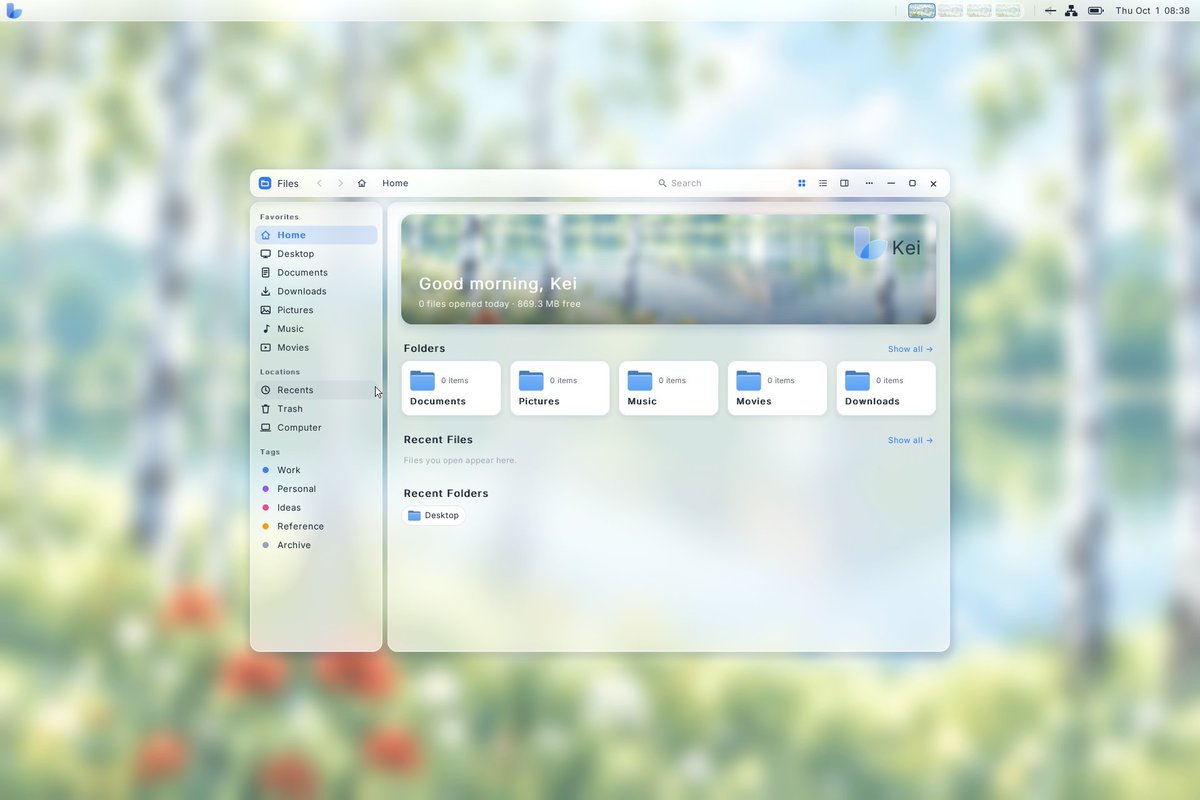The width and height of the screenshot is (1200, 800).
Task: Open the Documents folder card
Action: coord(451,388)
